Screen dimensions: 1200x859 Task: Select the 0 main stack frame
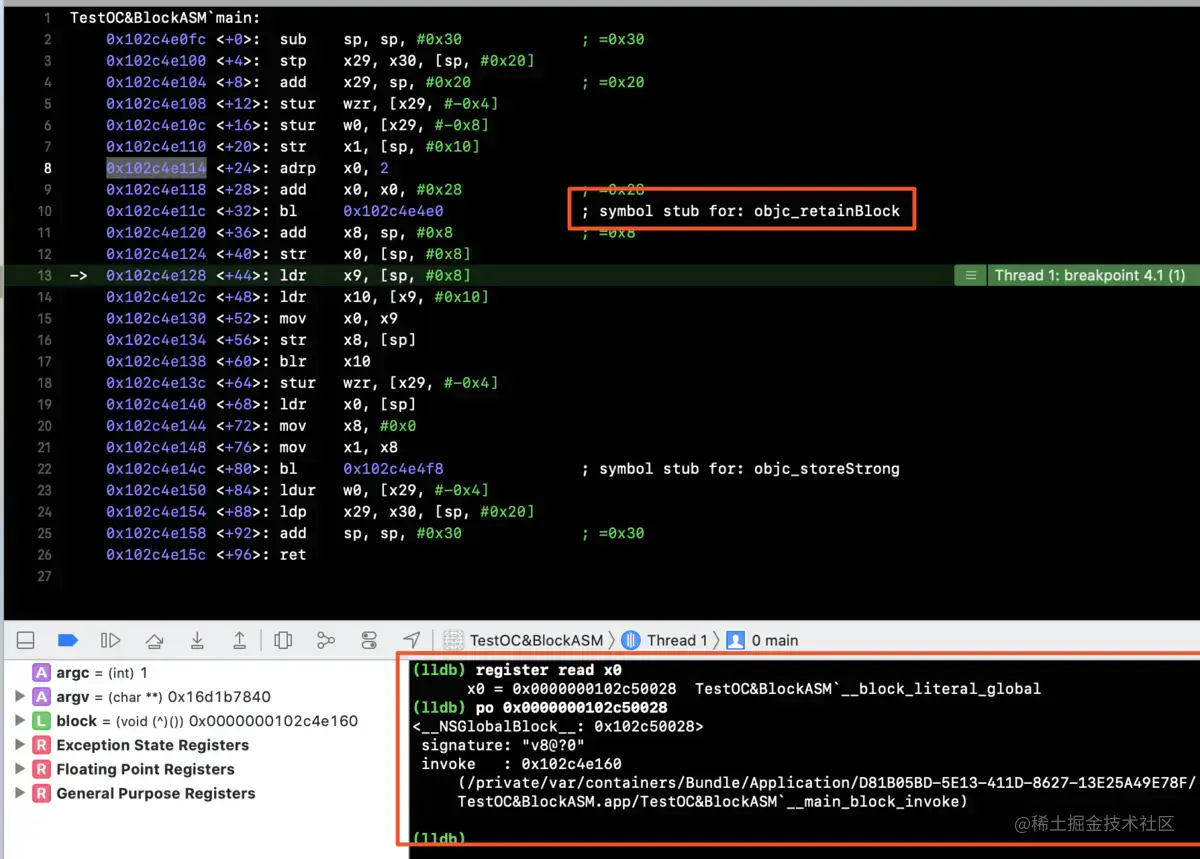pos(762,640)
